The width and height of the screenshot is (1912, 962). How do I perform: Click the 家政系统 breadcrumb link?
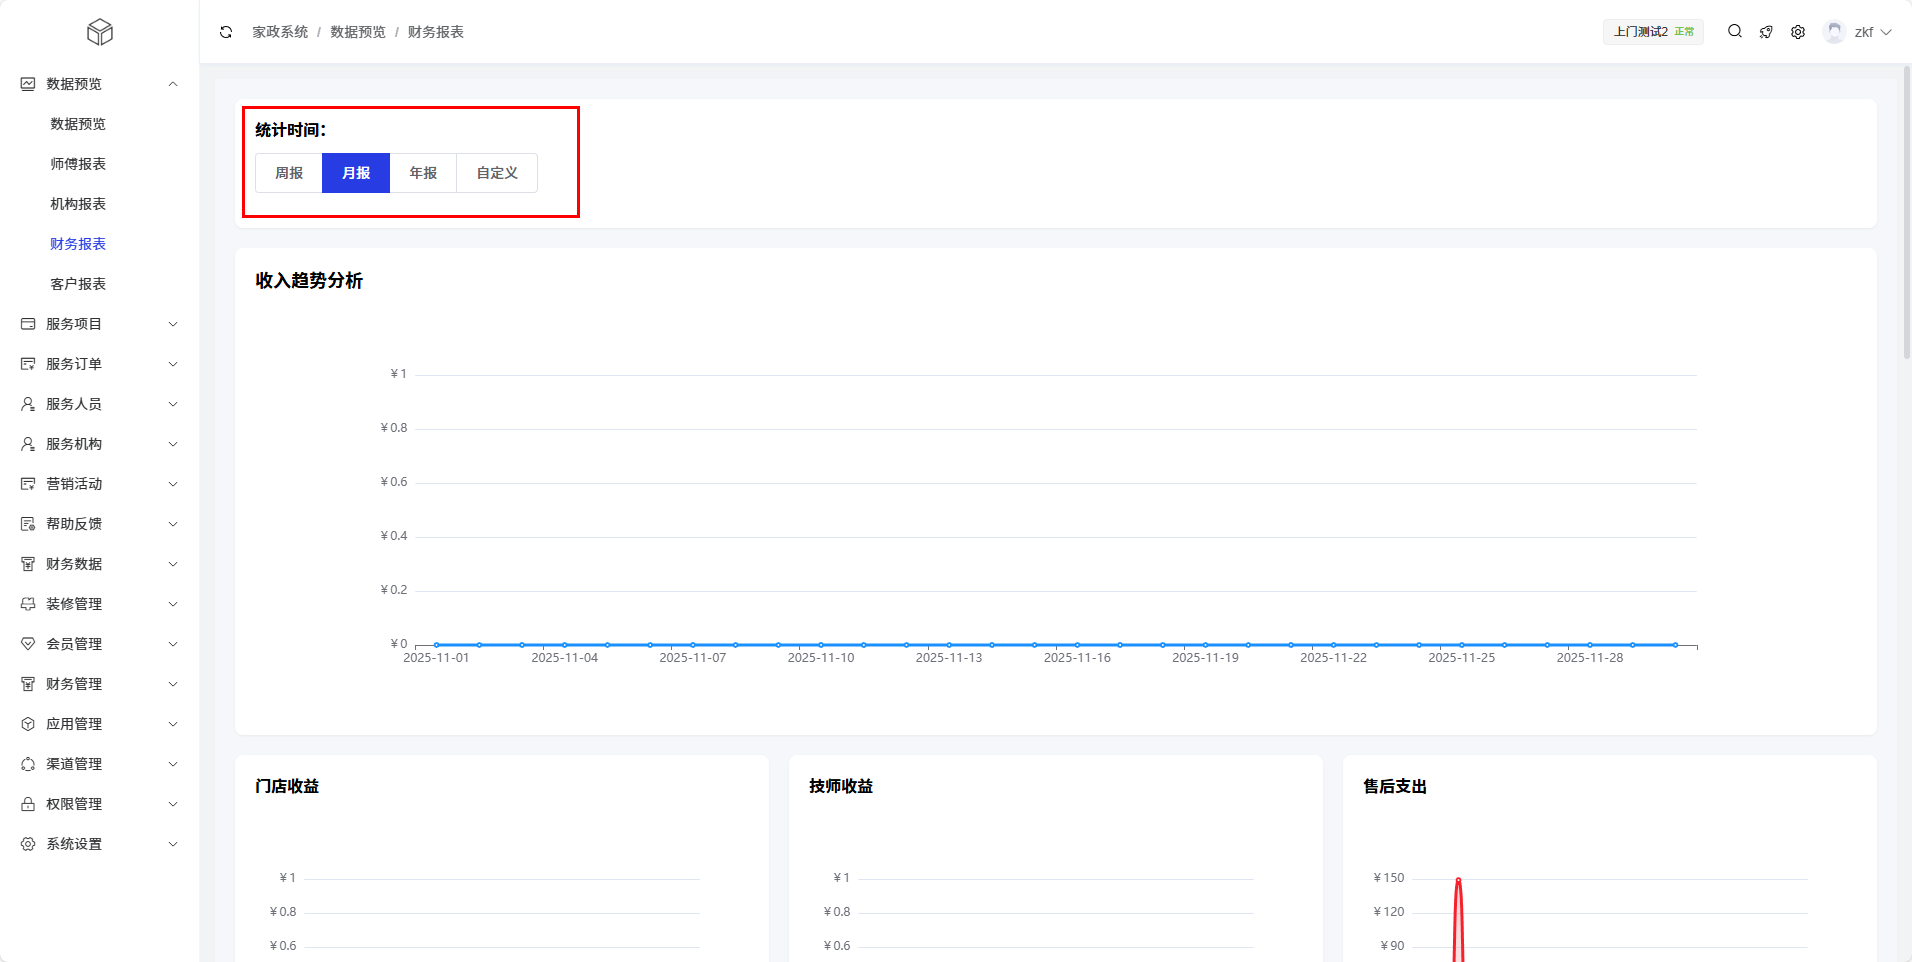click(280, 32)
